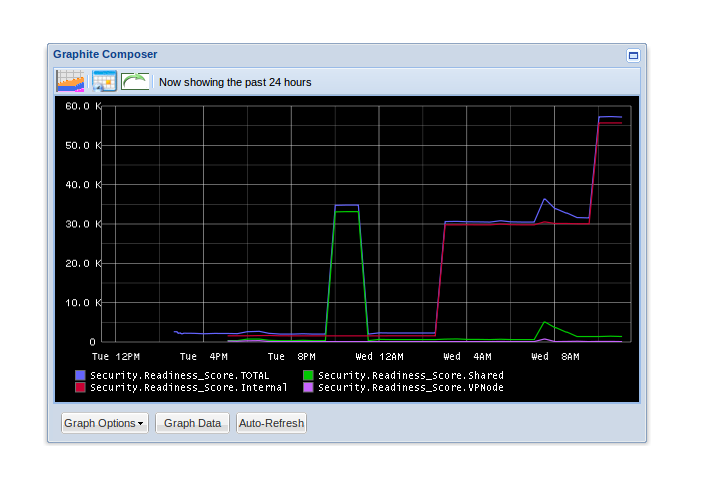Click the Security.Readiness_Score.Internal legend label
The height and width of the screenshot is (489, 717).
[188, 387]
